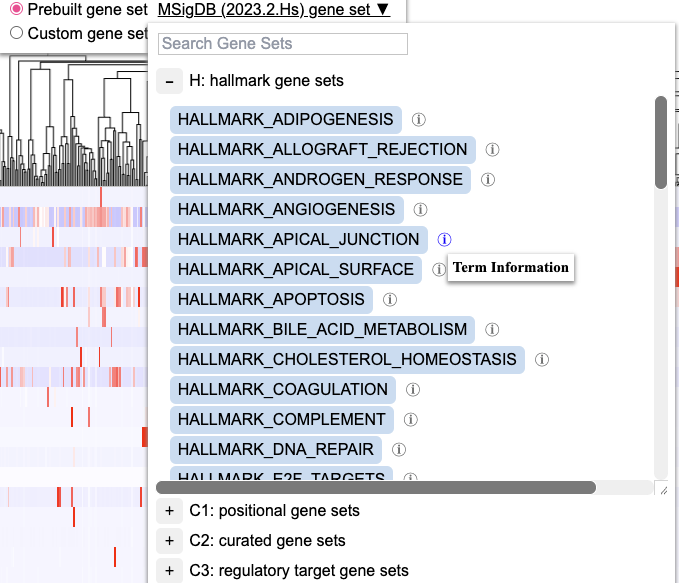
Task: Collapse the H: hallmark gene sets group
Action: (x=169, y=81)
